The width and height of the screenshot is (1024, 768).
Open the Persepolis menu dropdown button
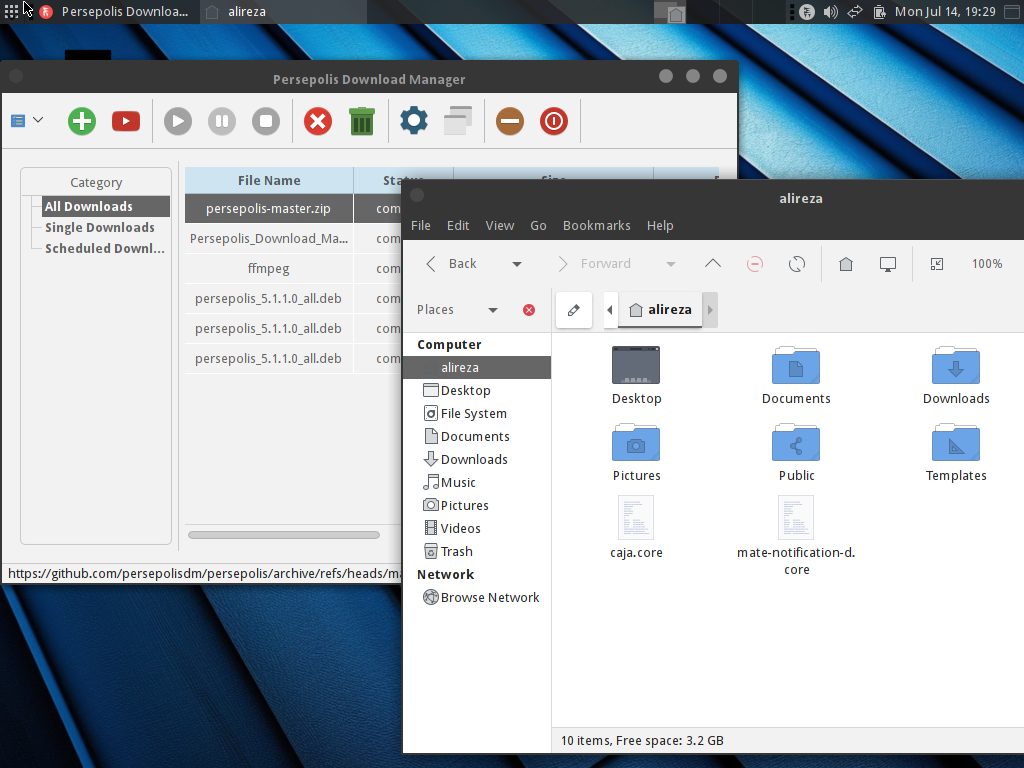[27, 121]
